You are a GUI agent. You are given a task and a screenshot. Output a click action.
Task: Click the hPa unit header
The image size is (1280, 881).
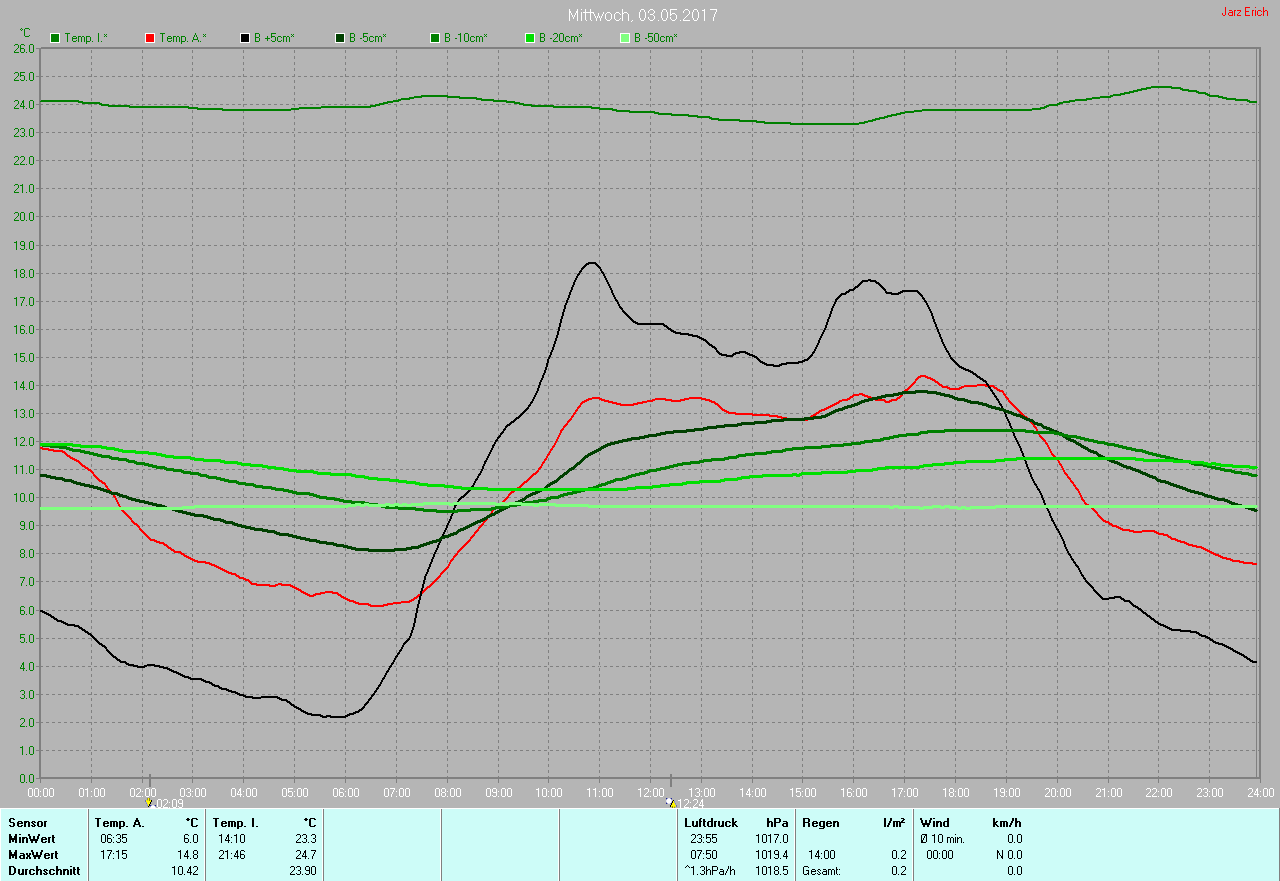point(778,823)
